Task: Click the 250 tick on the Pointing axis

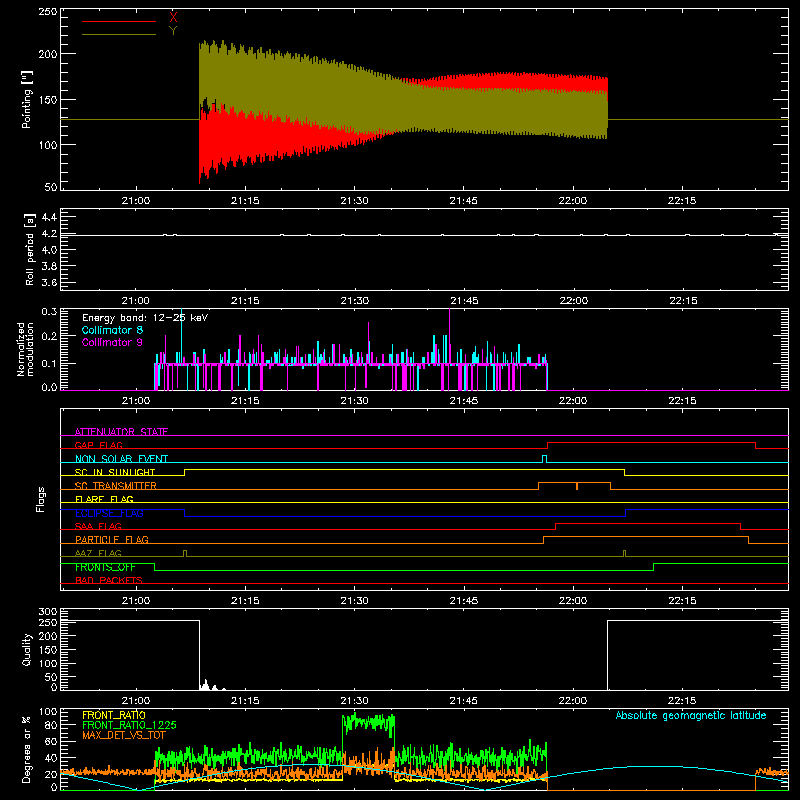Action: pyautogui.click(x=48, y=12)
